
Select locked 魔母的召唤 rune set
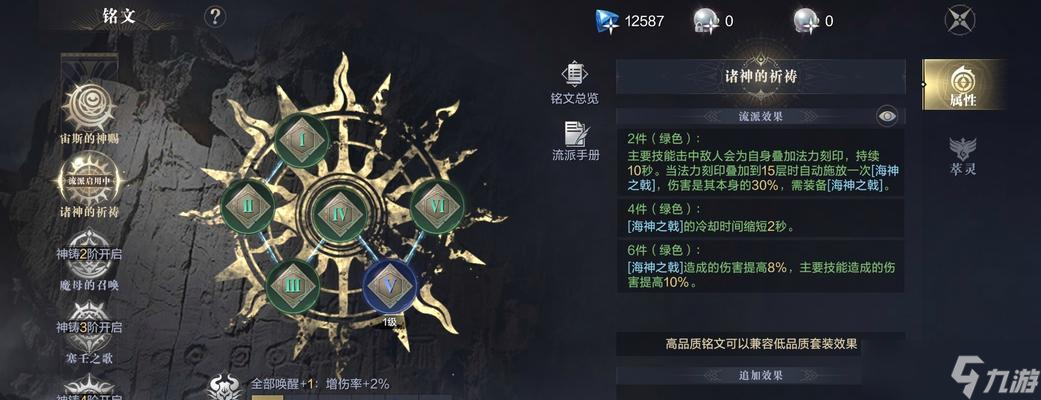pyautogui.click(x=90, y=261)
